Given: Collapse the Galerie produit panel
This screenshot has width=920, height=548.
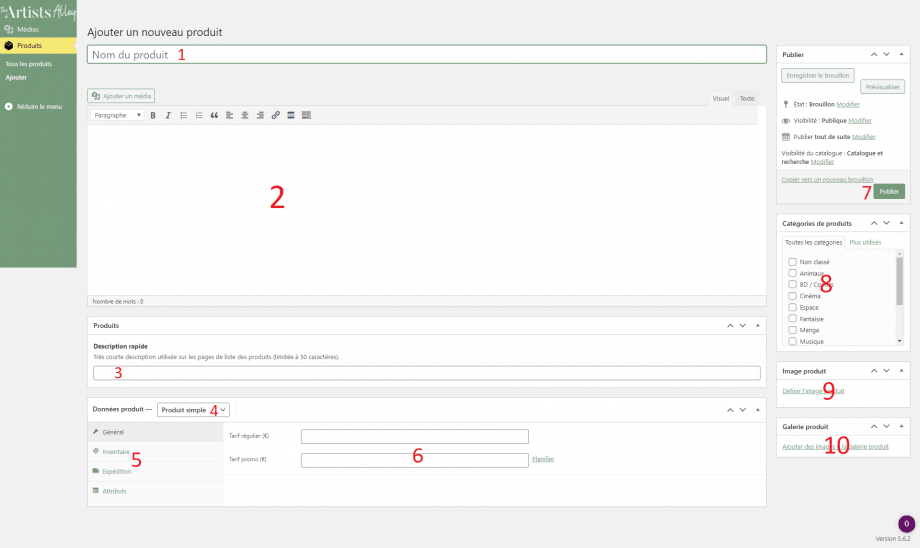Looking at the screenshot, I should pyautogui.click(x=901, y=427).
